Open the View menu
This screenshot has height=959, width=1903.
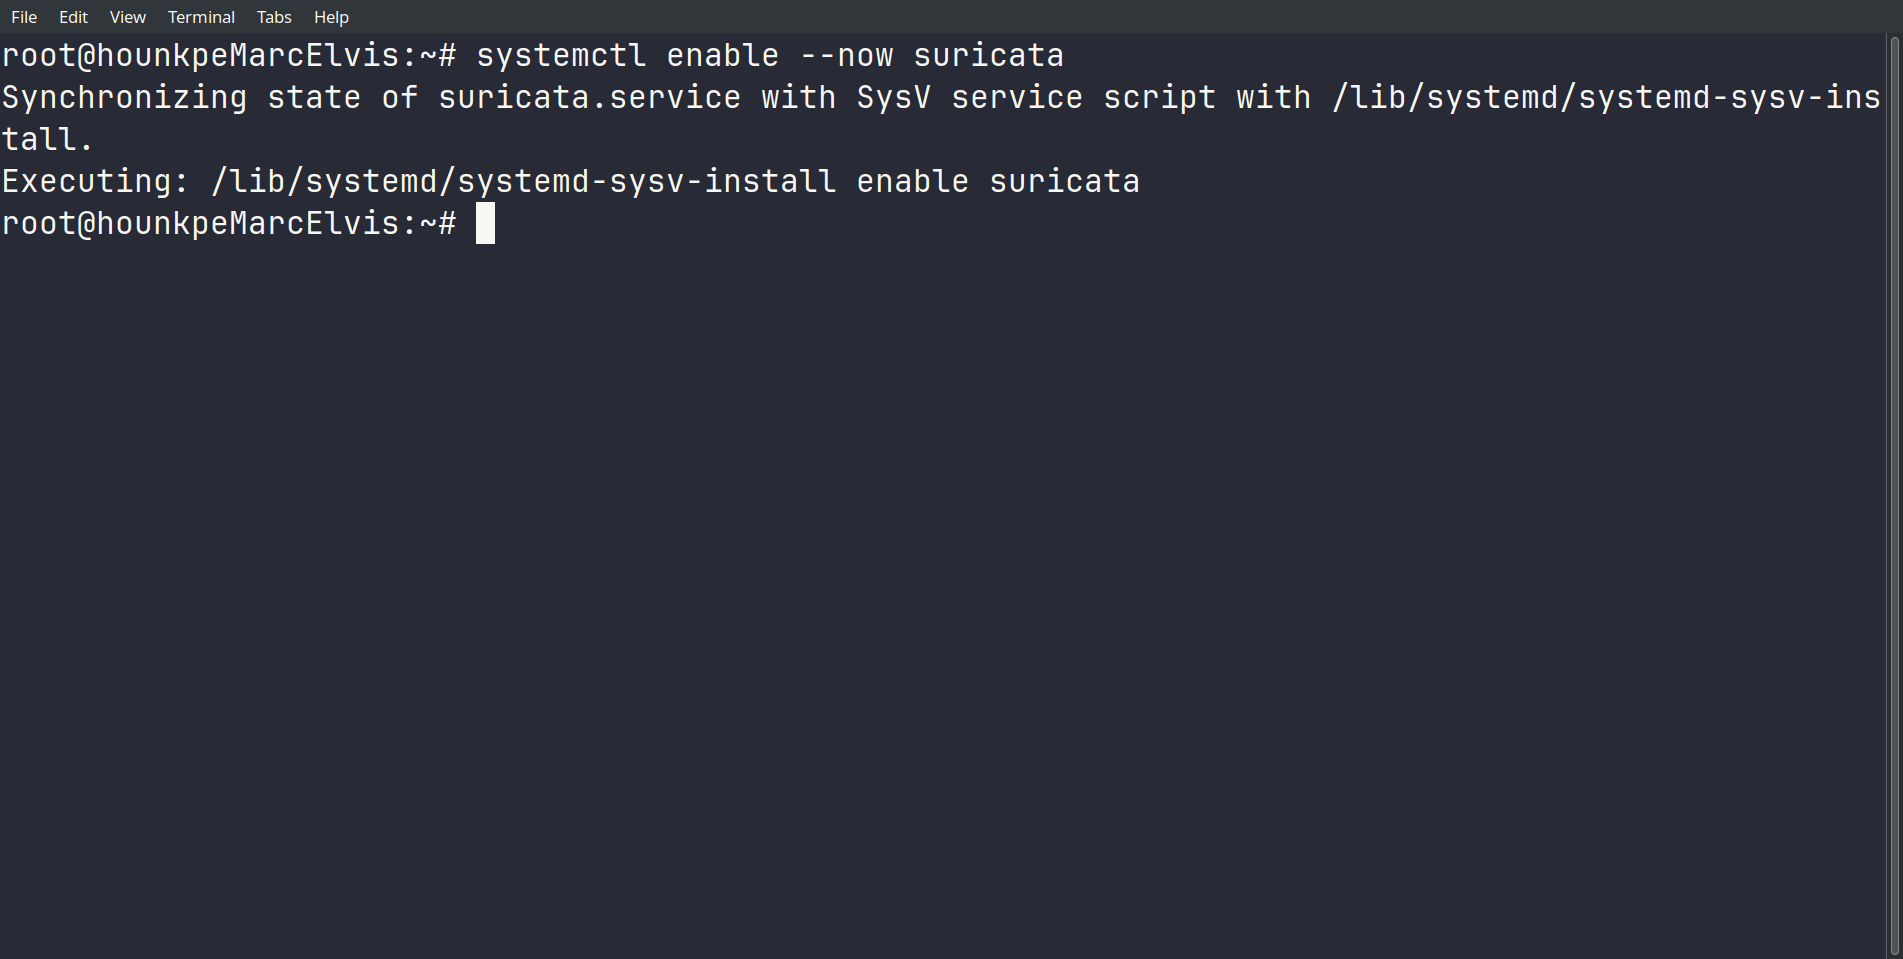click(127, 17)
